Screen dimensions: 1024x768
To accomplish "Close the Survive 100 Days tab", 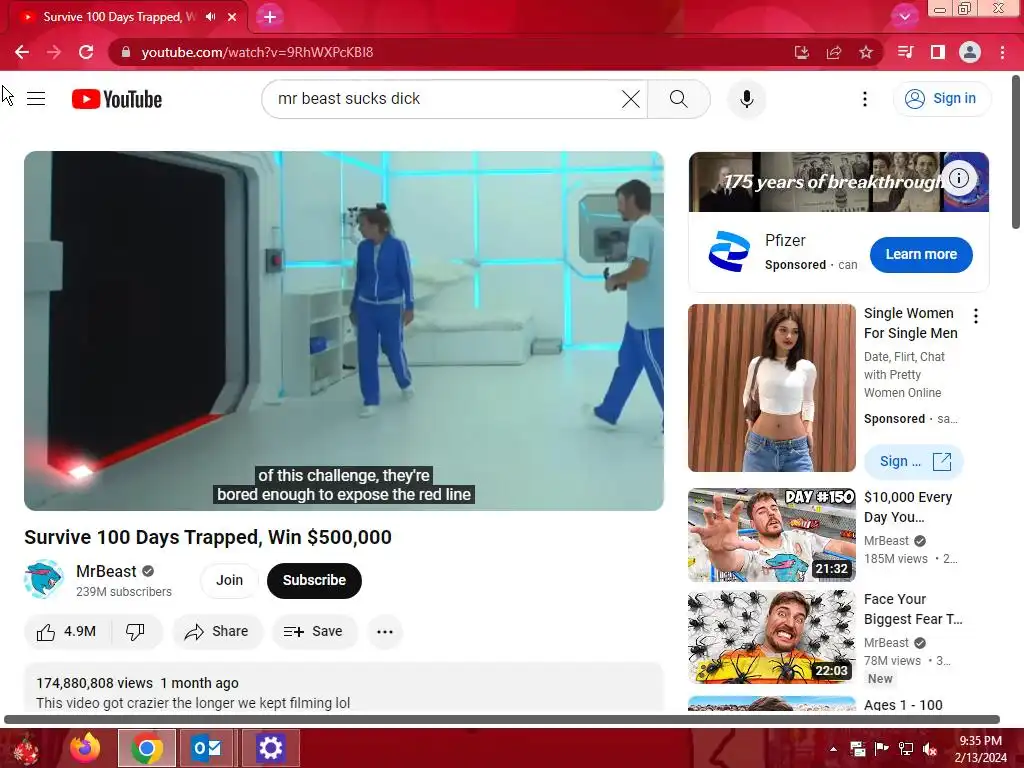I will [232, 17].
